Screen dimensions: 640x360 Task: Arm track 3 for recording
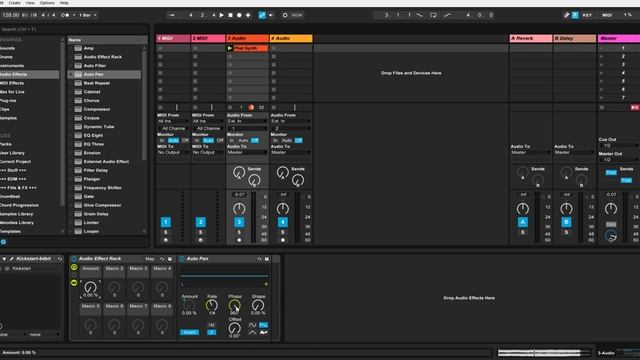(x=239, y=240)
